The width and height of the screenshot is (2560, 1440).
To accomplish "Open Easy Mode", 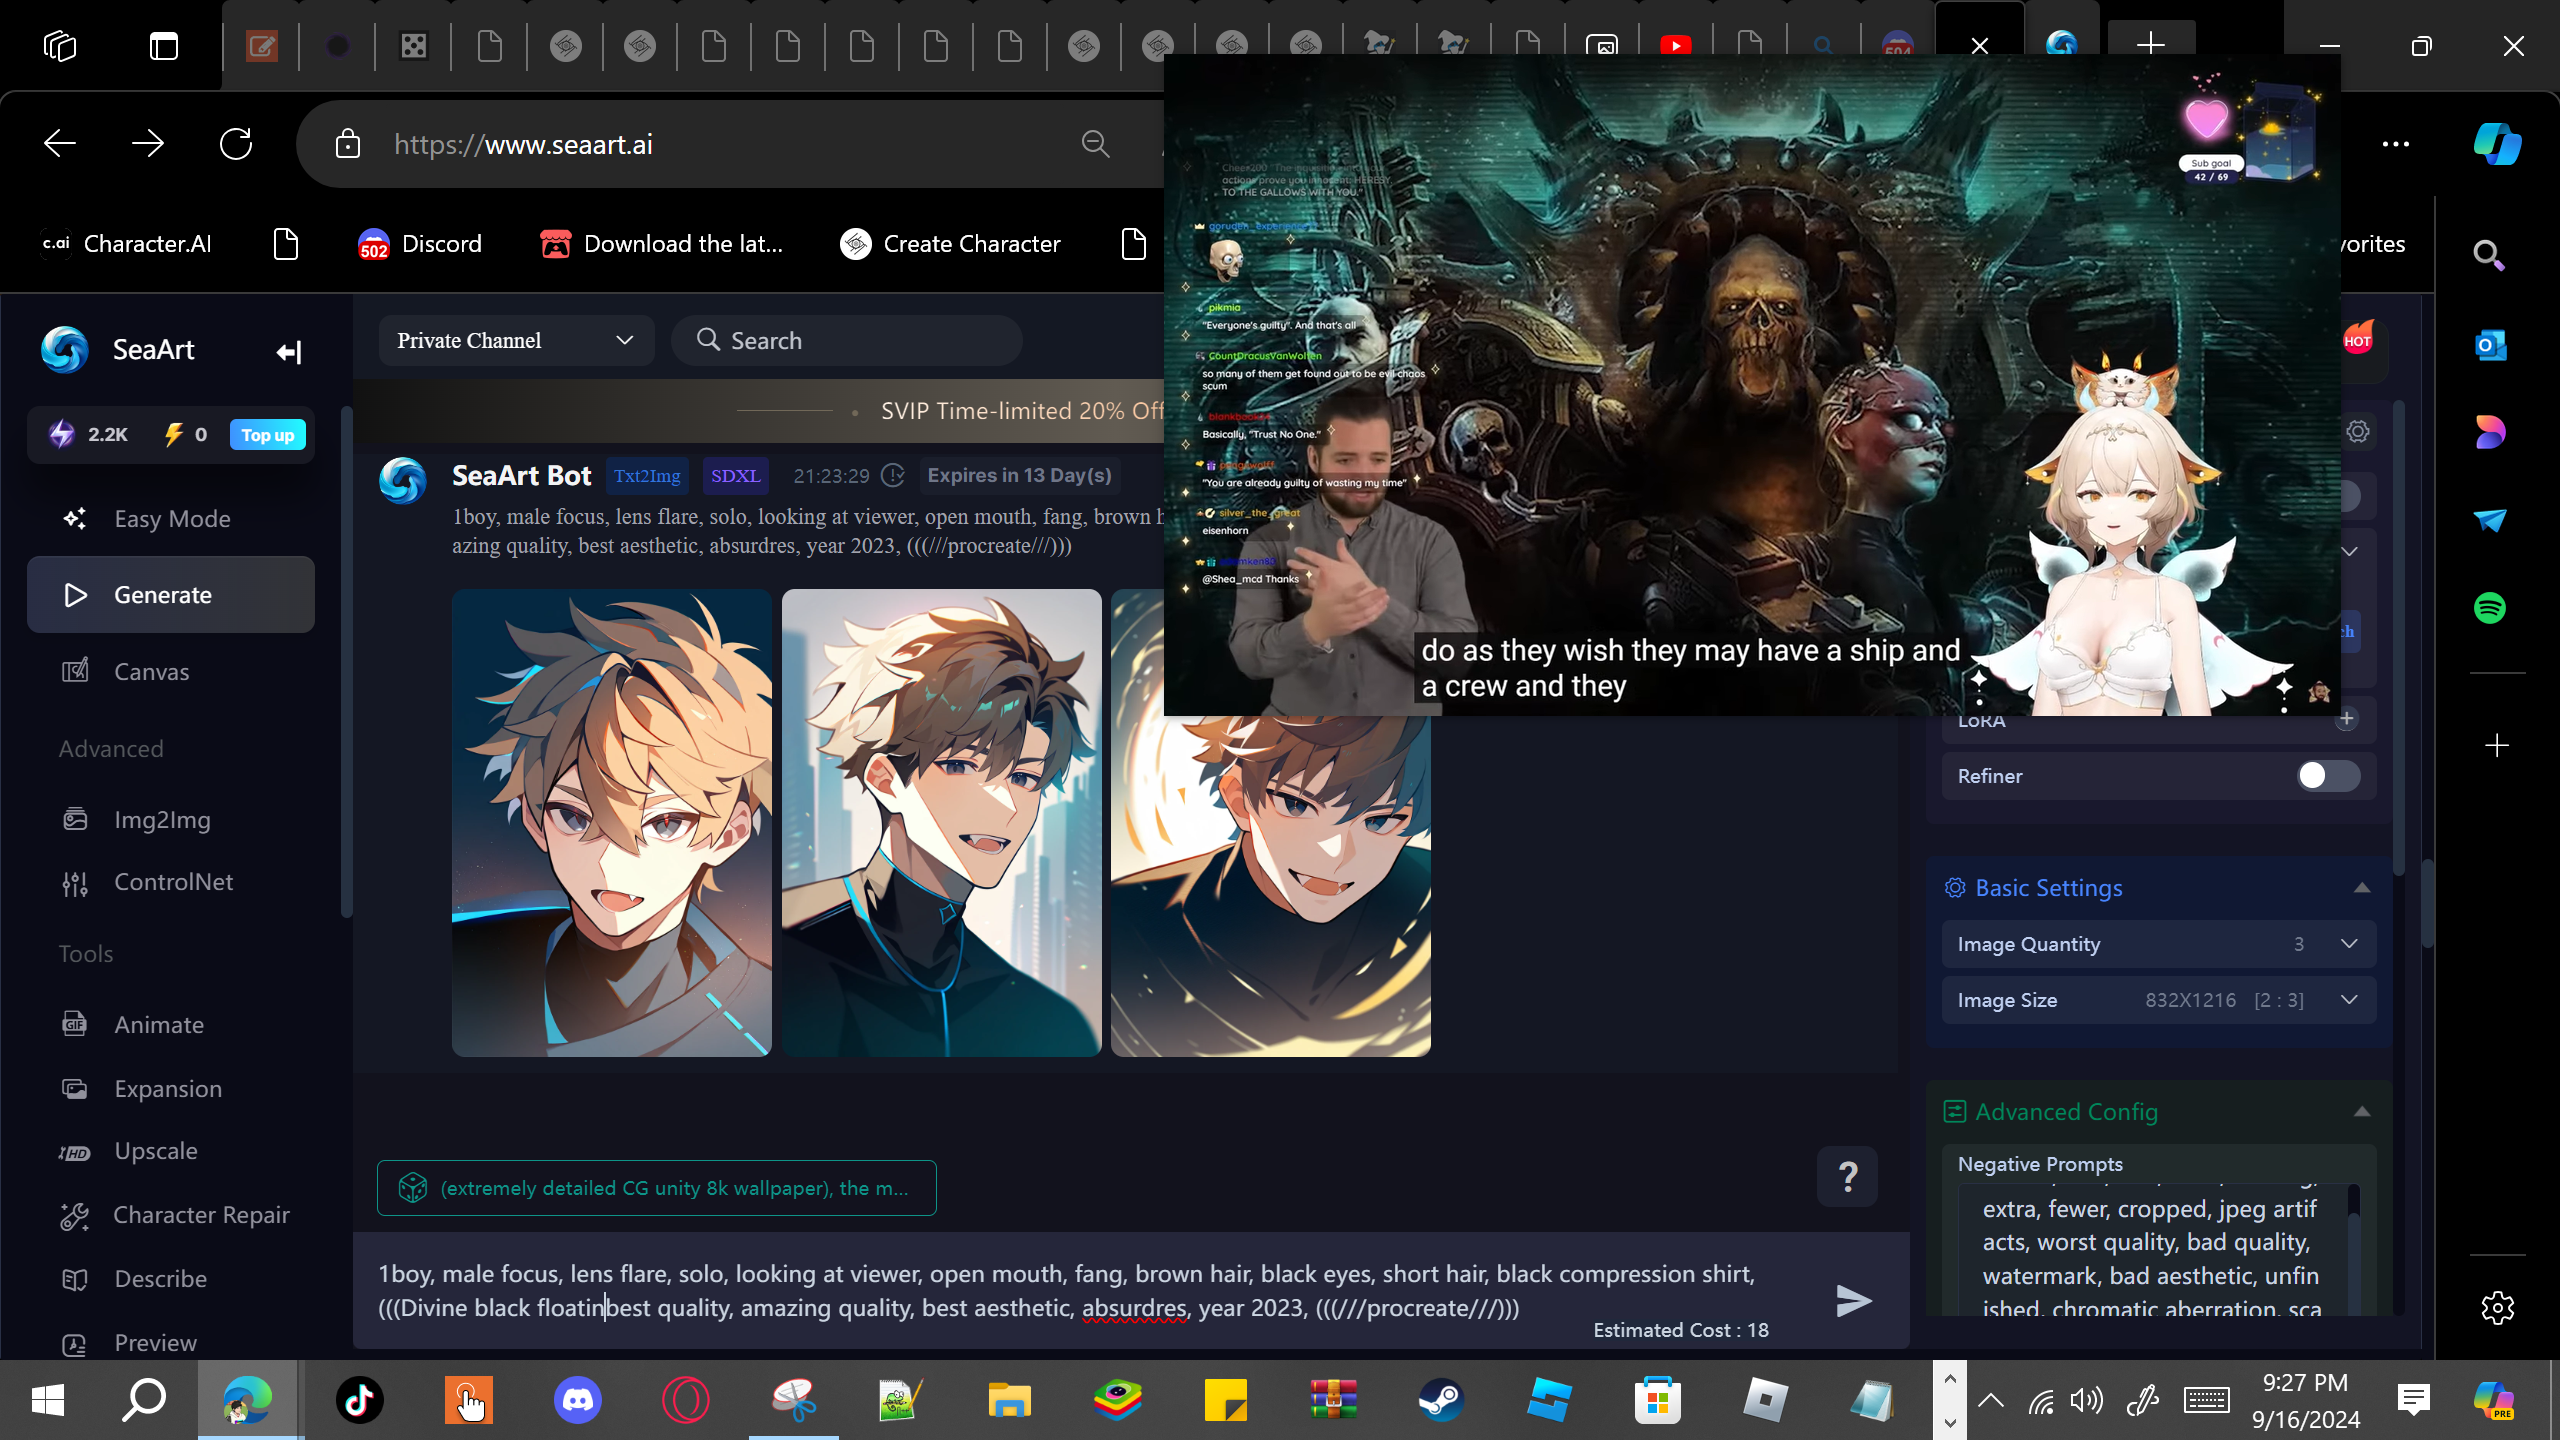I will pos(171,519).
